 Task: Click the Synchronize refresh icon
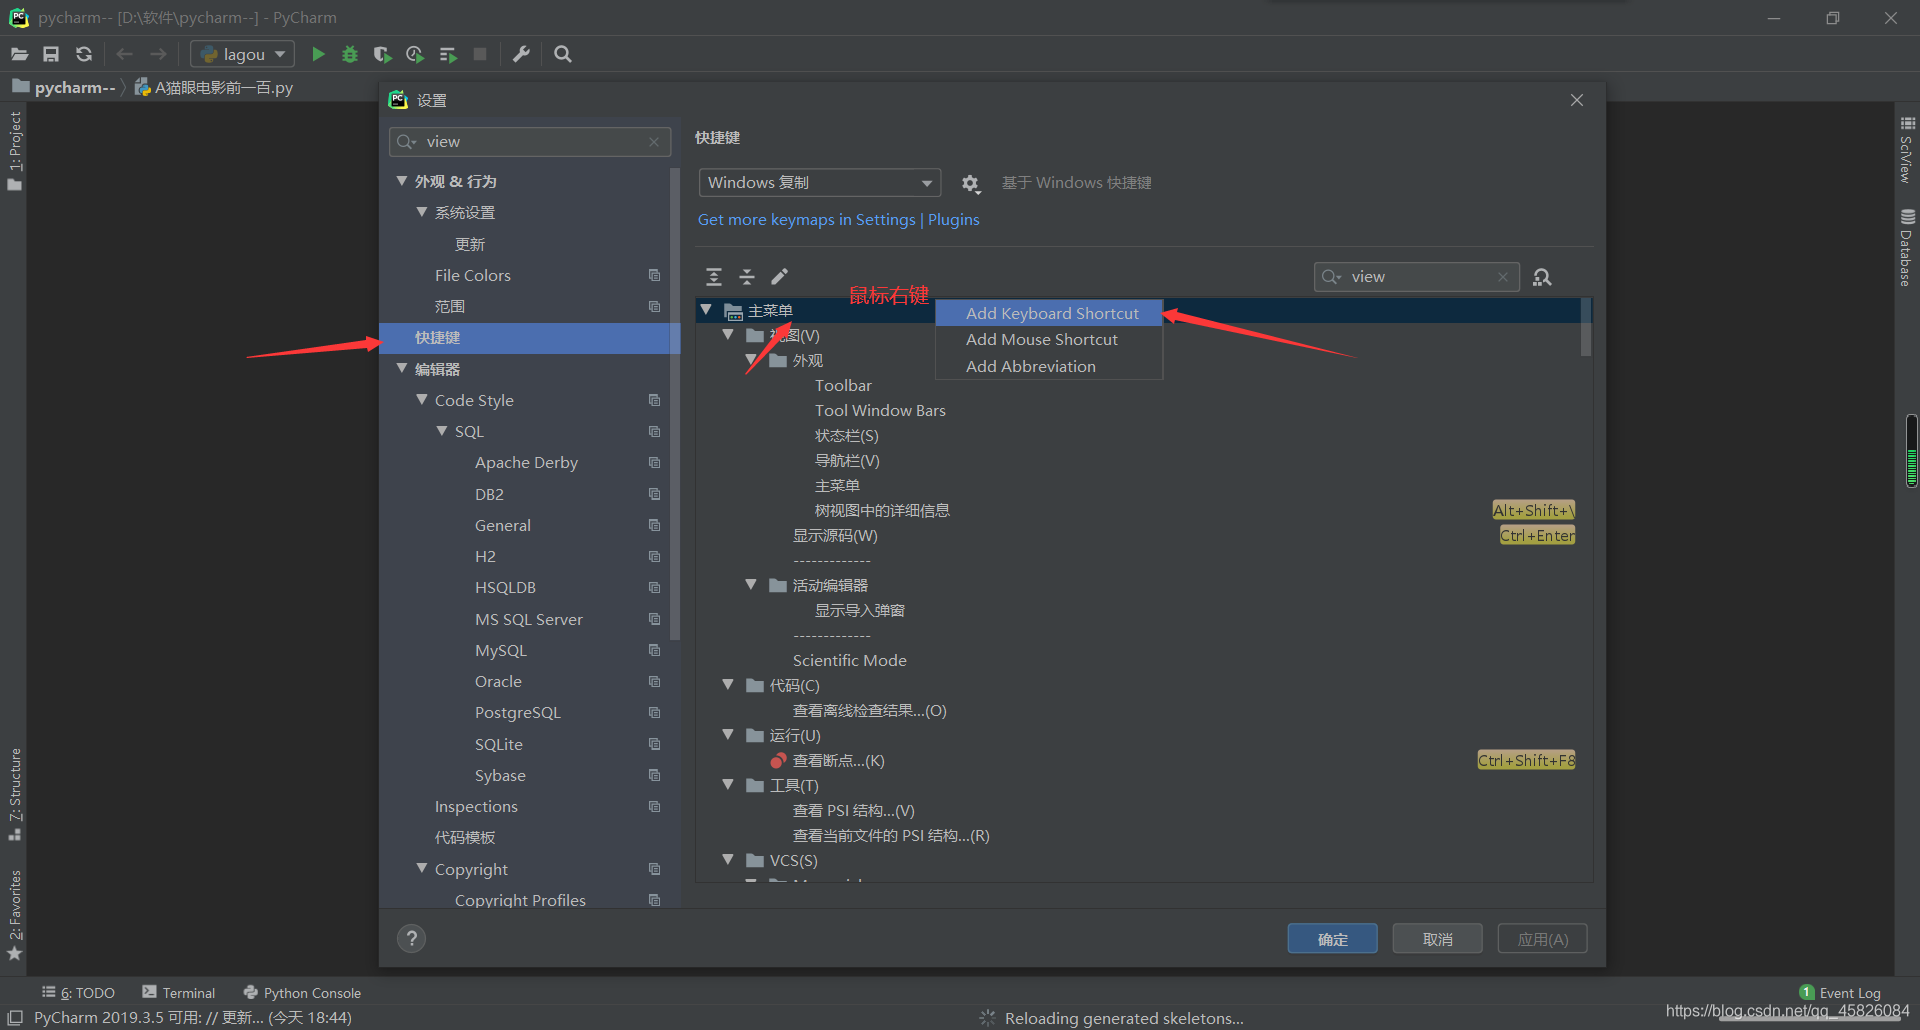point(84,54)
